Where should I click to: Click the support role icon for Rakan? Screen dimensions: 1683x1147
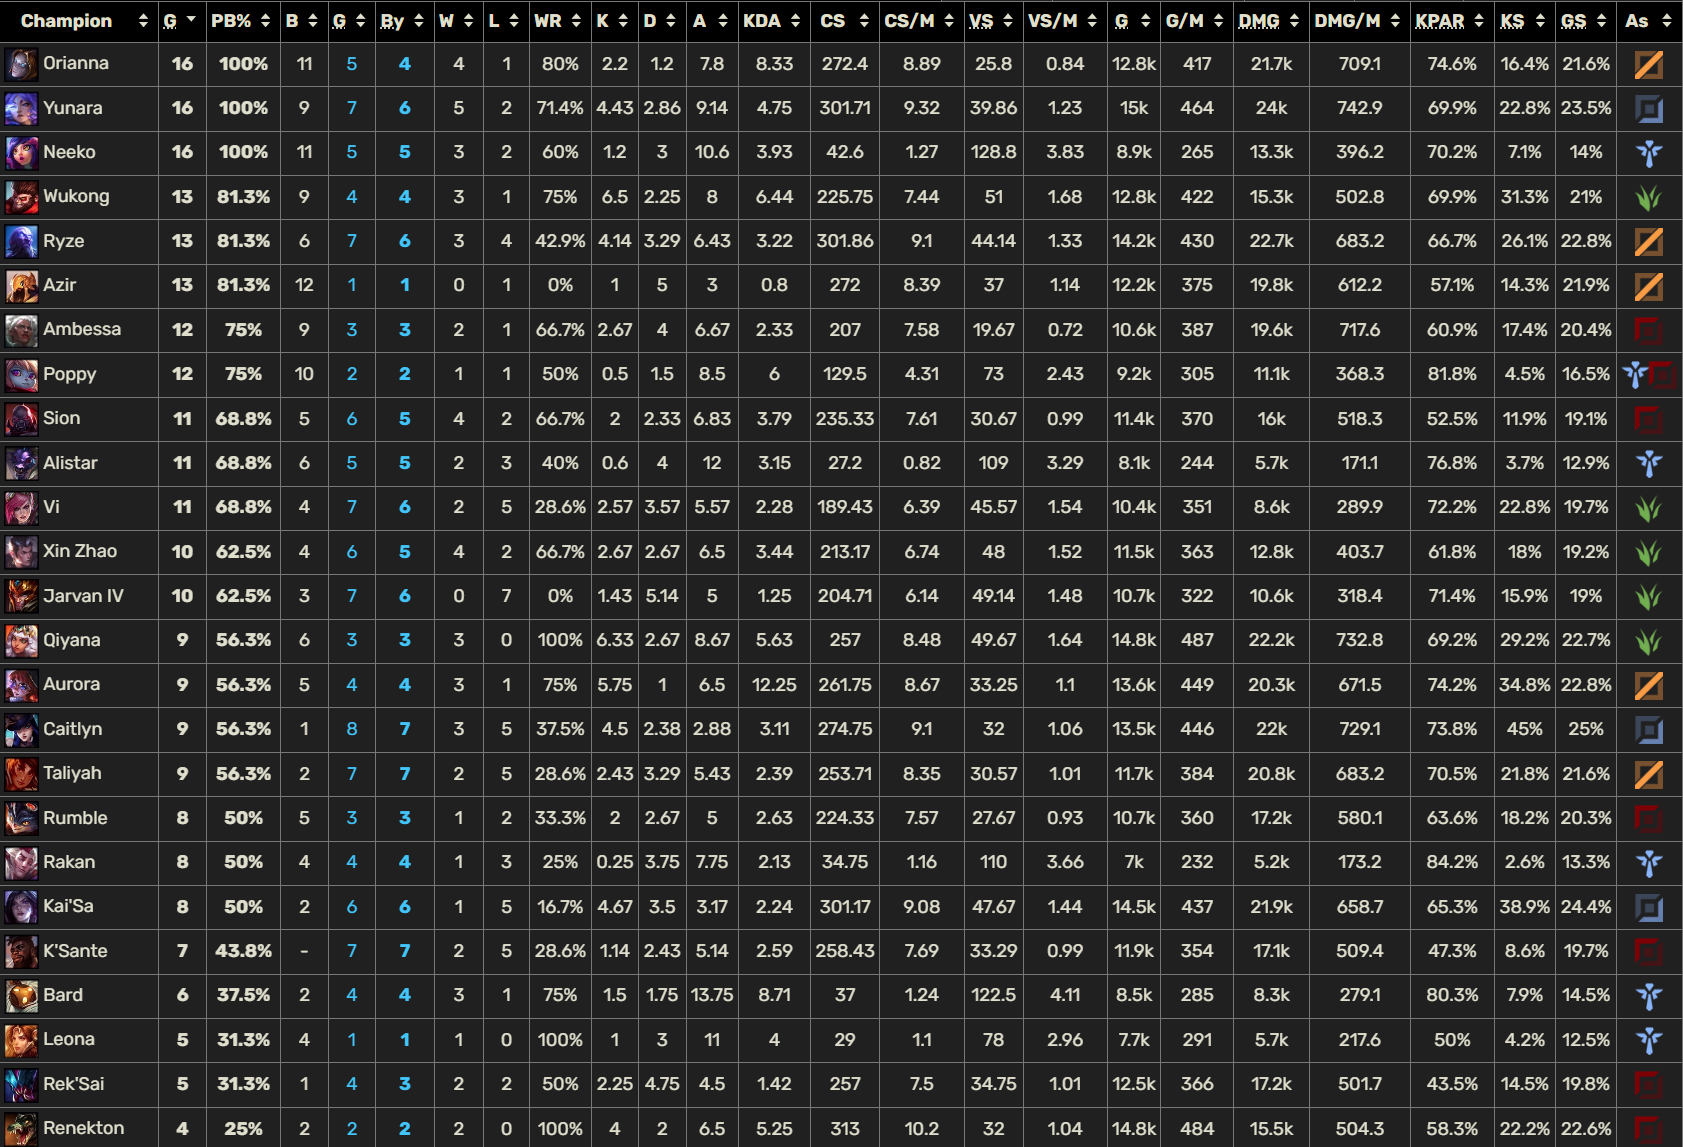tap(1649, 862)
